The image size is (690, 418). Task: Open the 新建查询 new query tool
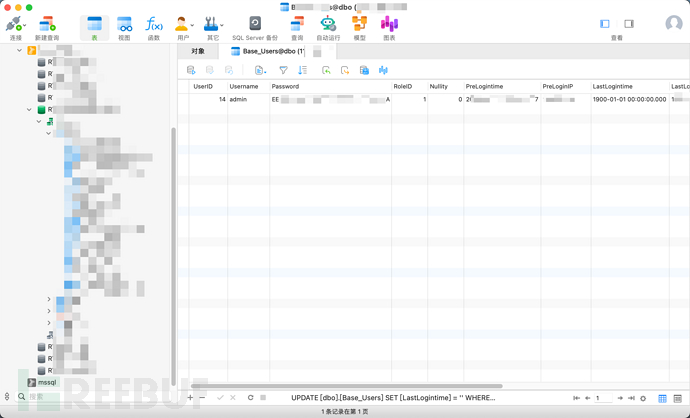(47, 29)
